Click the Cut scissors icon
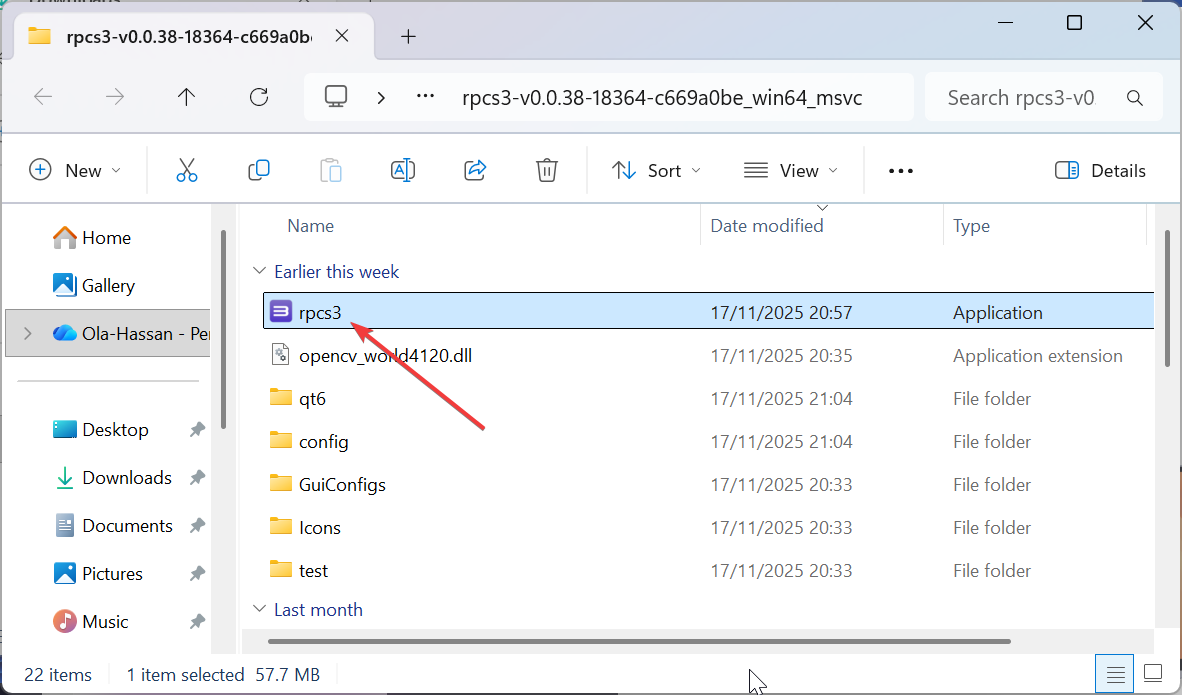1182x695 pixels. 187,170
